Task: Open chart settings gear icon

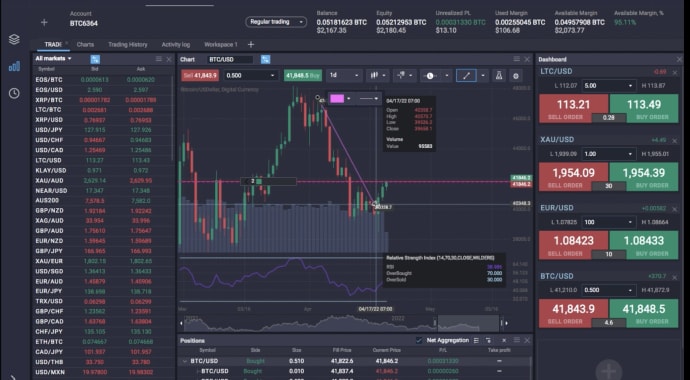Action: coord(516,76)
